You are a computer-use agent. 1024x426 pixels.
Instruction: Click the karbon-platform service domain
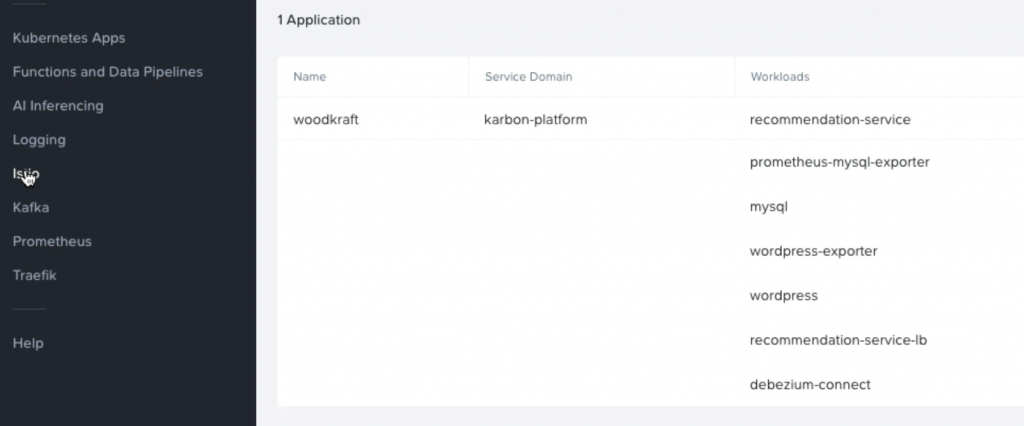point(535,120)
